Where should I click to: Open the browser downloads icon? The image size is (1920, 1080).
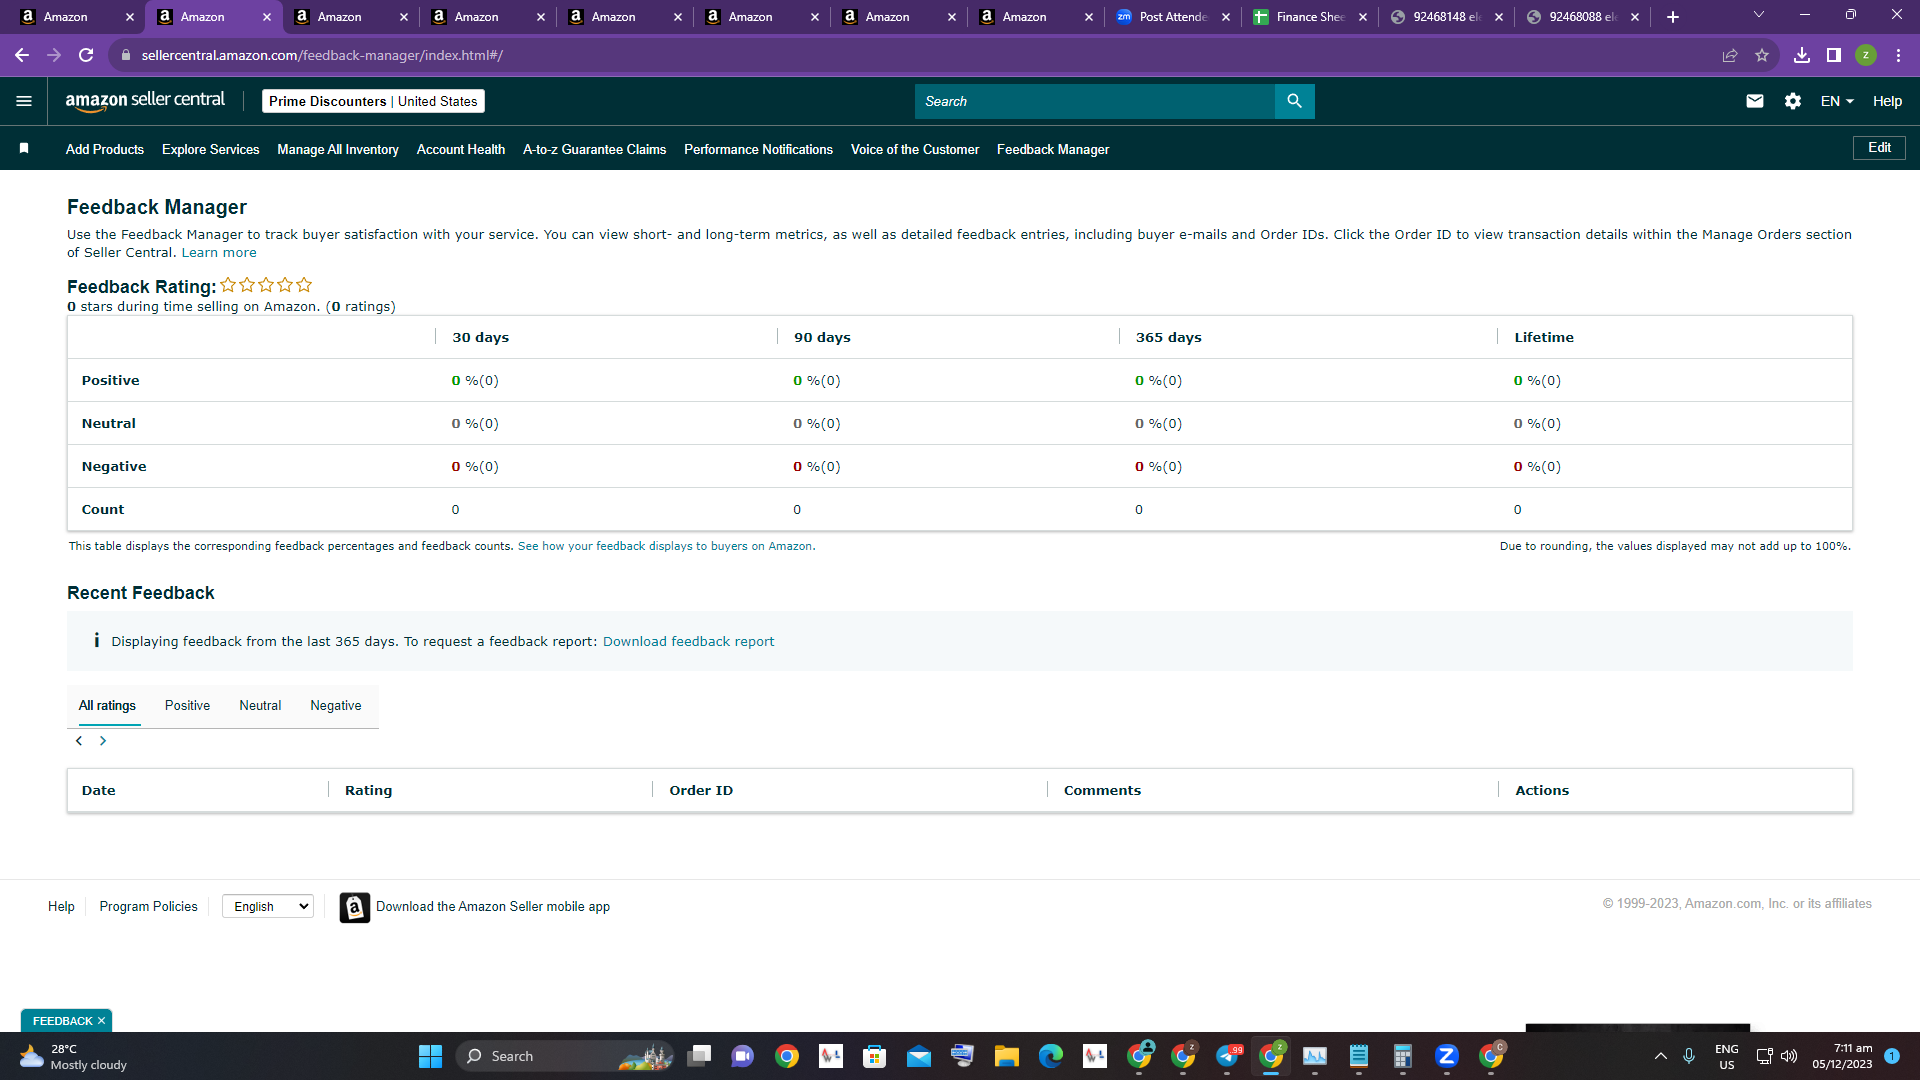[1802, 55]
